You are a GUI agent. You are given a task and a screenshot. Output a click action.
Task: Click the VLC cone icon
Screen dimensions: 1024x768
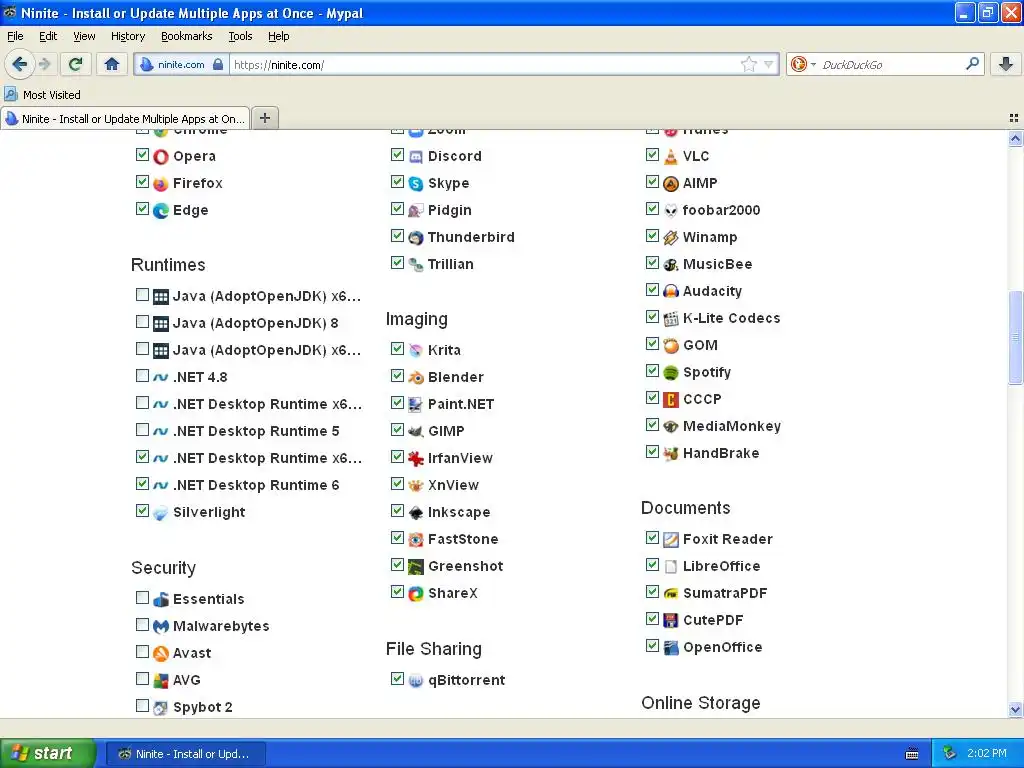coord(671,157)
